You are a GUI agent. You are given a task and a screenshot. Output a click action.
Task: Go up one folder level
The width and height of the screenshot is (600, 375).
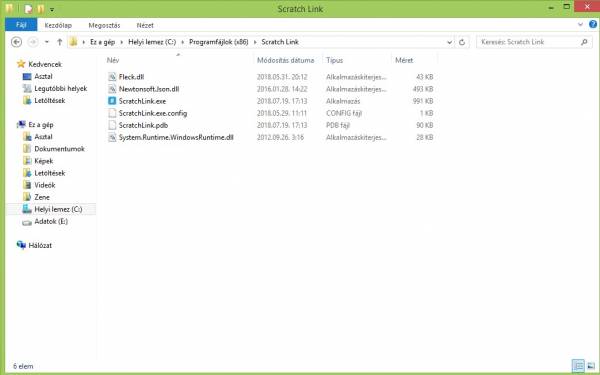pyautogui.click(x=60, y=42)
